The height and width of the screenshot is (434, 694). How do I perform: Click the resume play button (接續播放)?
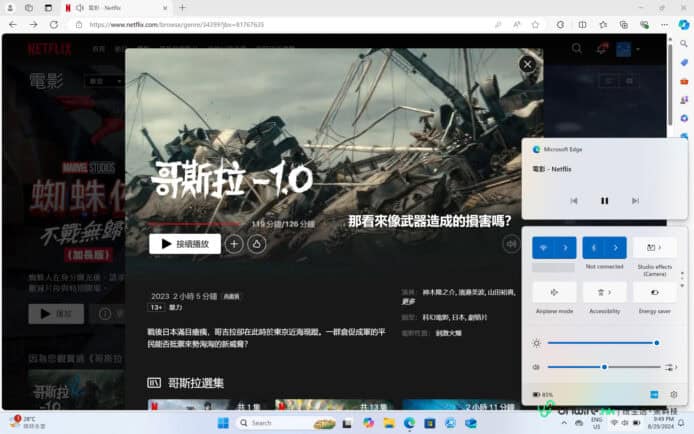[185, 243]
